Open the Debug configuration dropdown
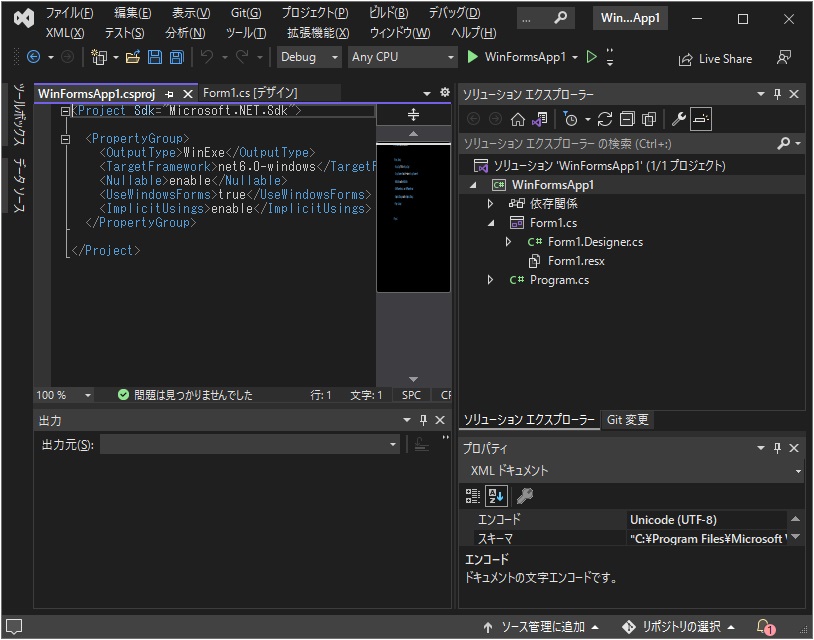 (309, 57)
